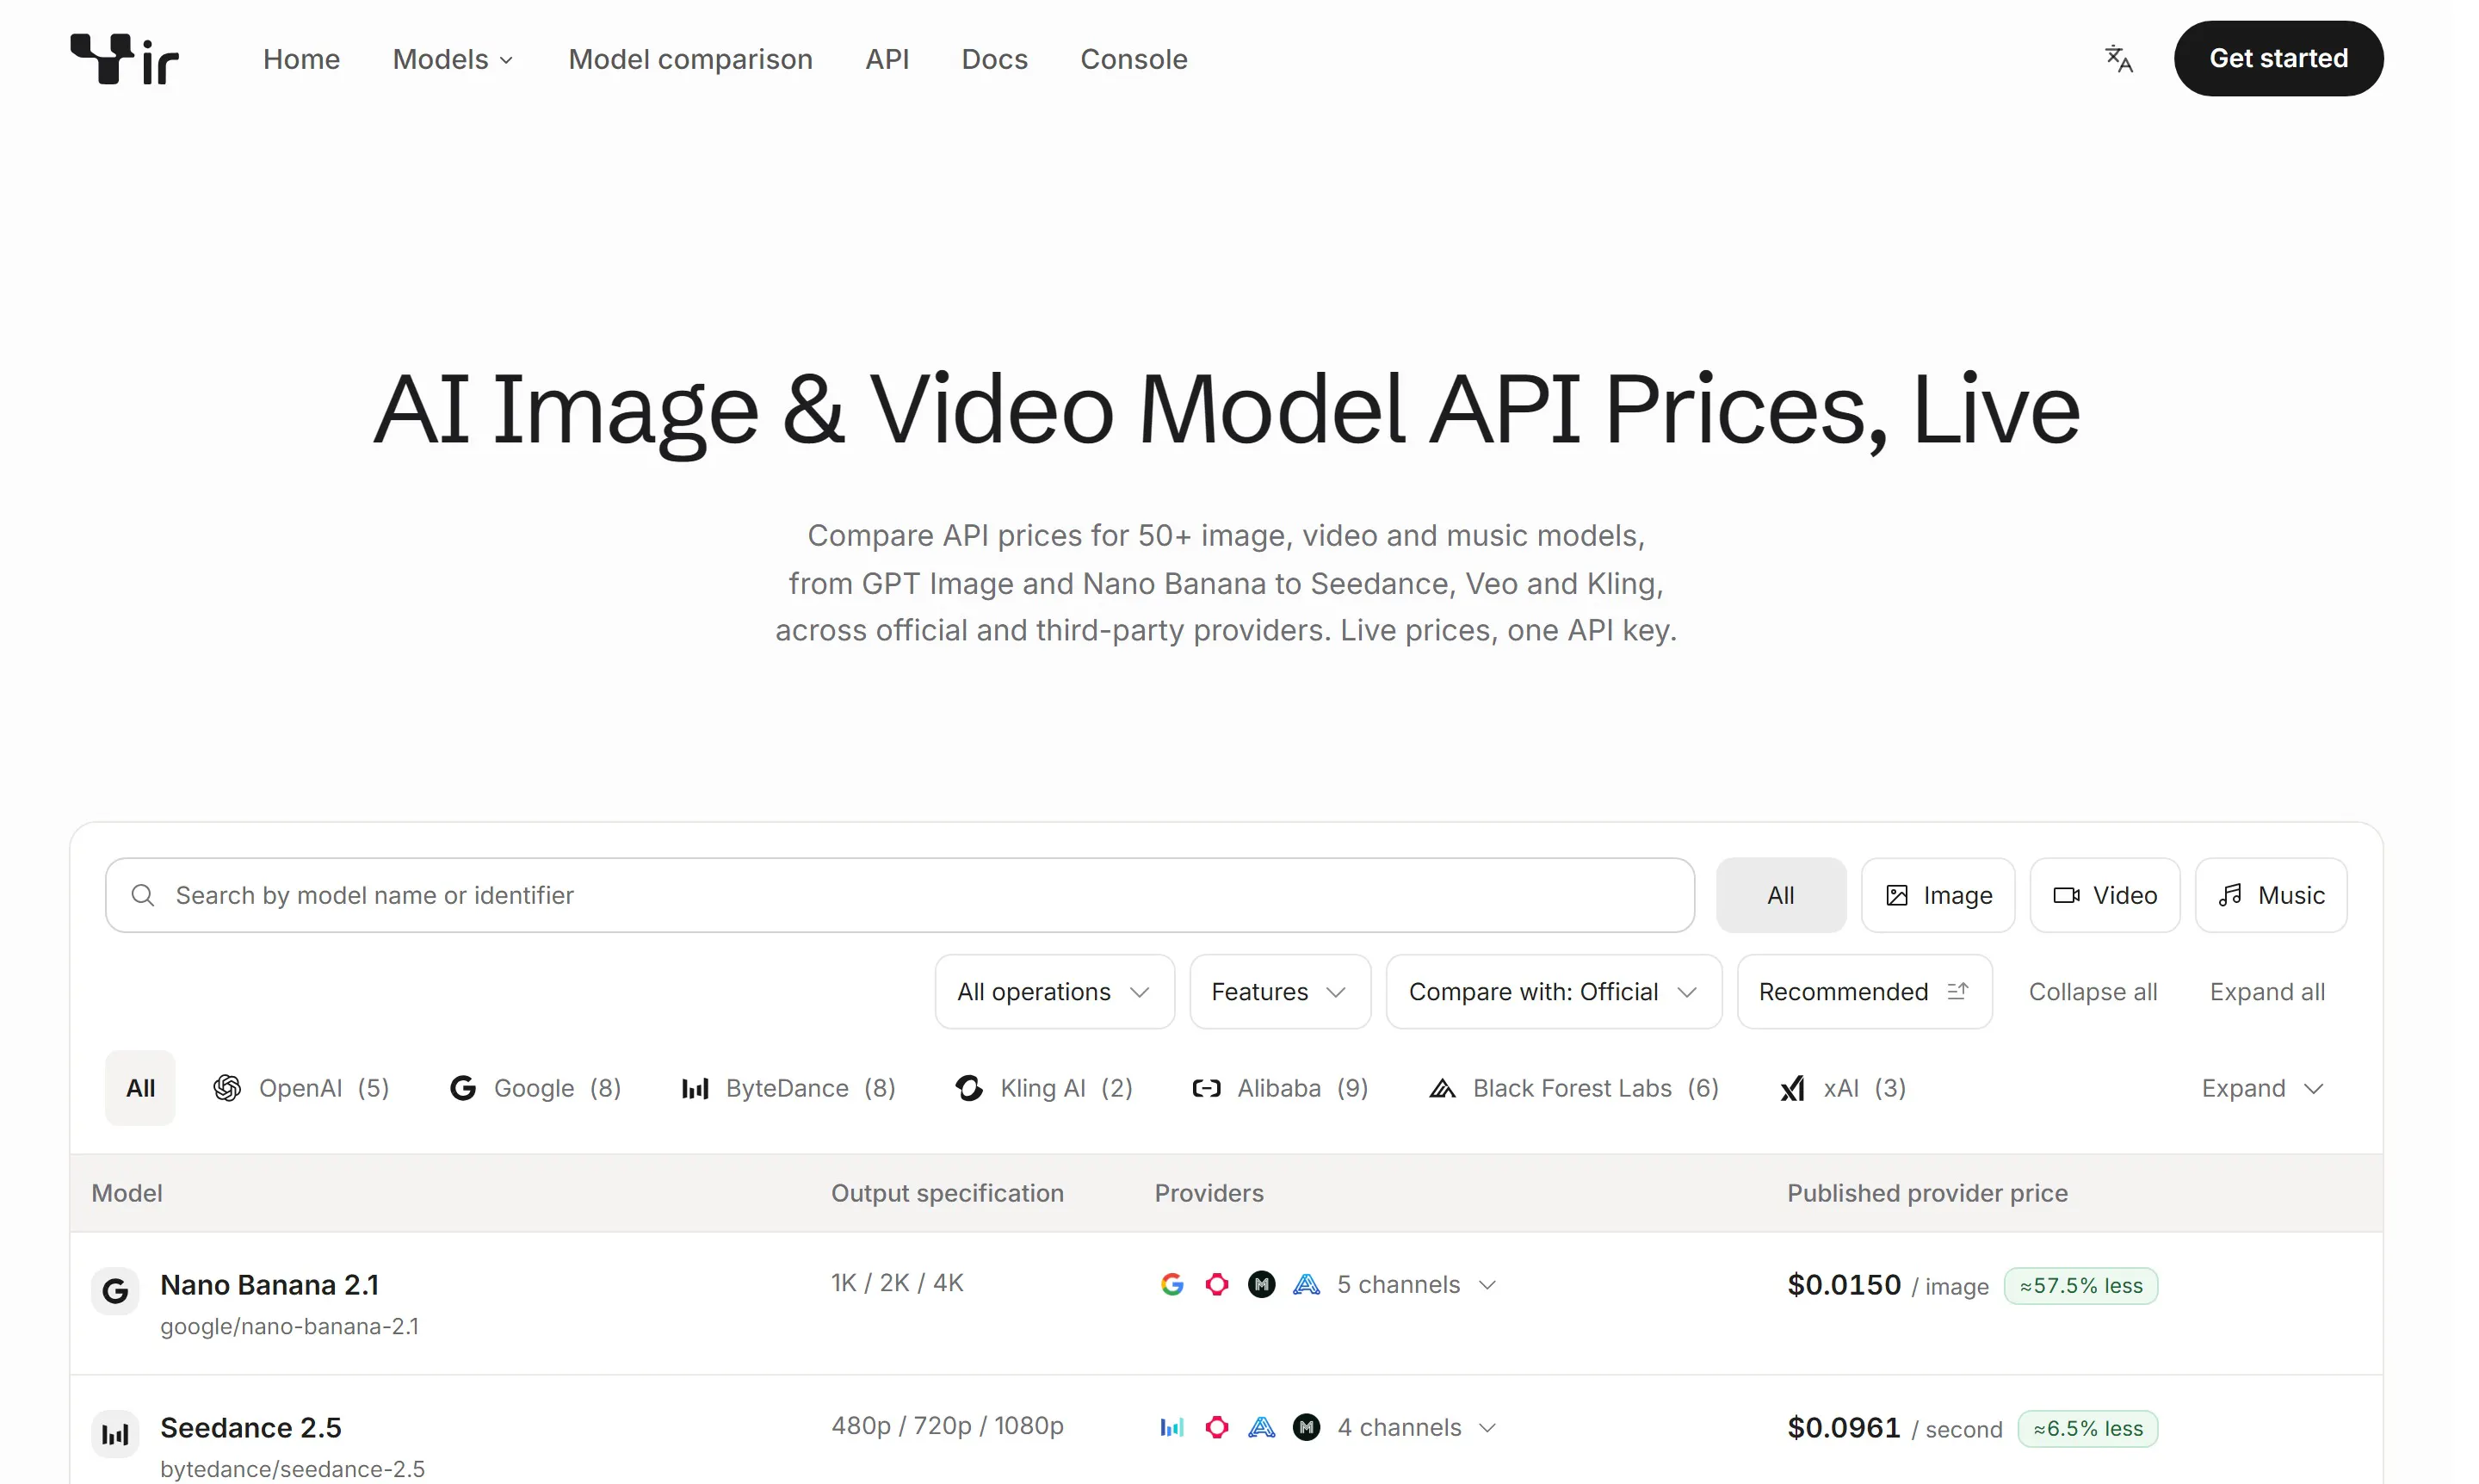Show only Image models

1938,895
